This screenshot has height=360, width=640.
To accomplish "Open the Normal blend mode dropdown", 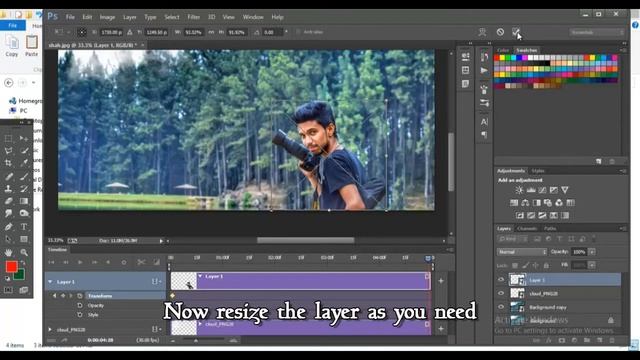I will coord(522,252).
